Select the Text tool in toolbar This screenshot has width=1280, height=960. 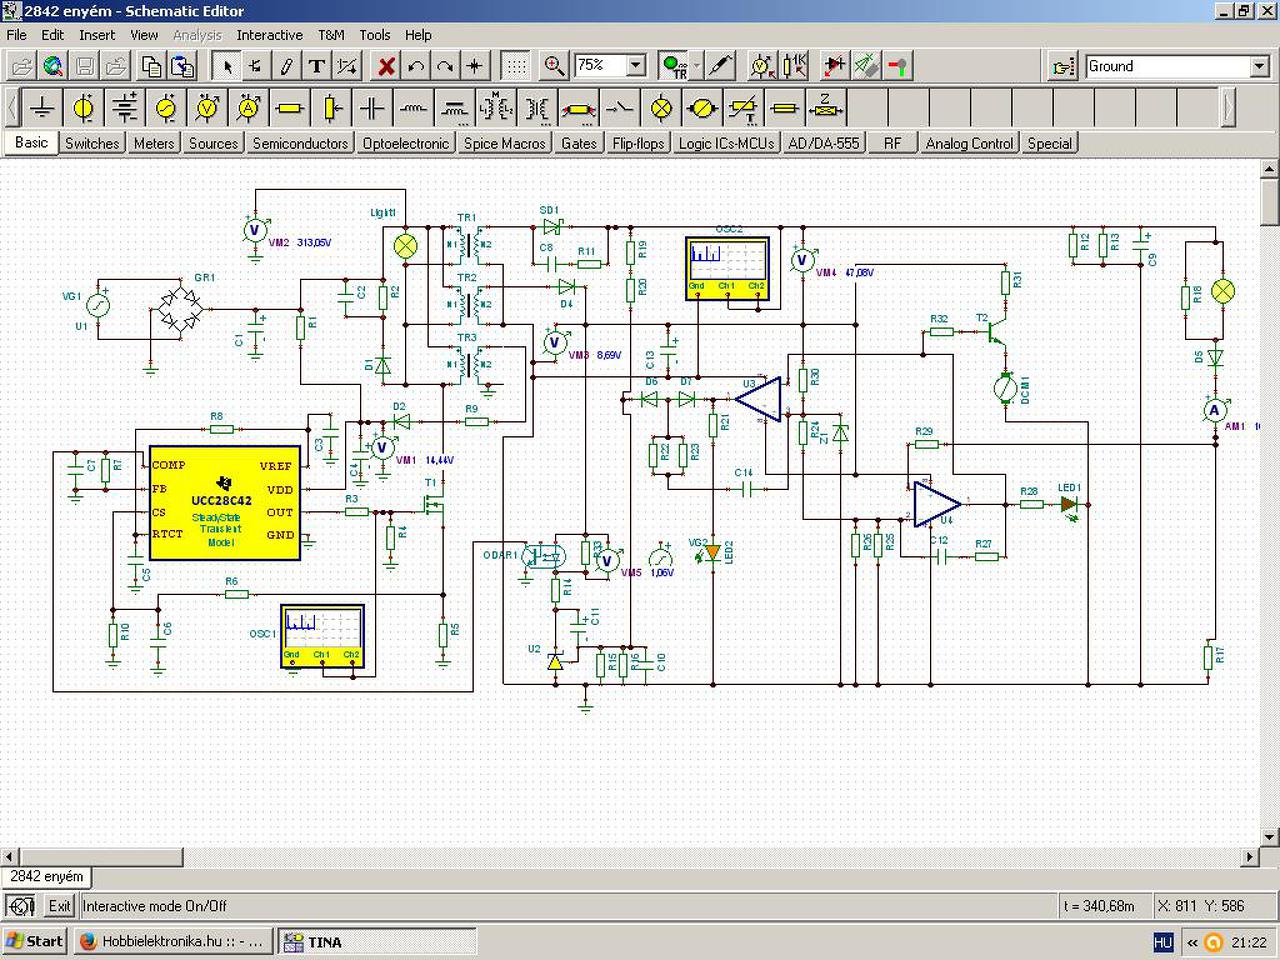pos(316,66)
